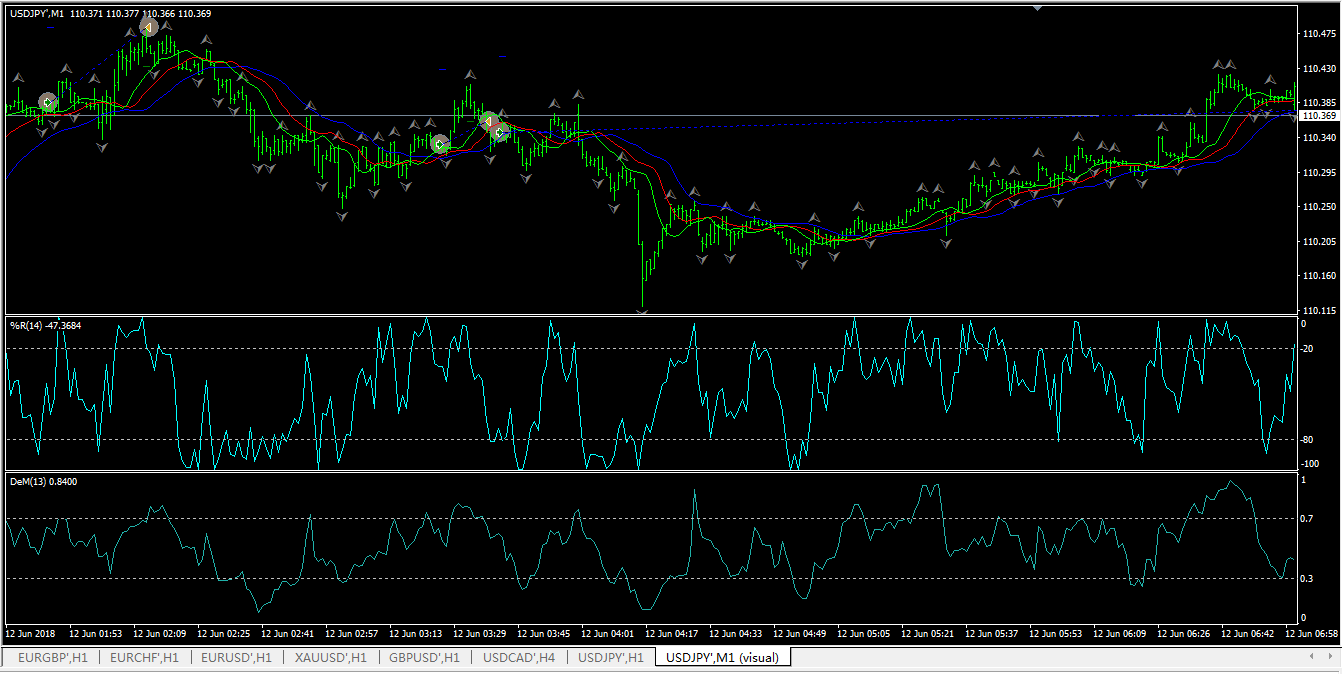
Task: Click the 12 Jun 01:53 time label
Action: click(x=96, y=634)
